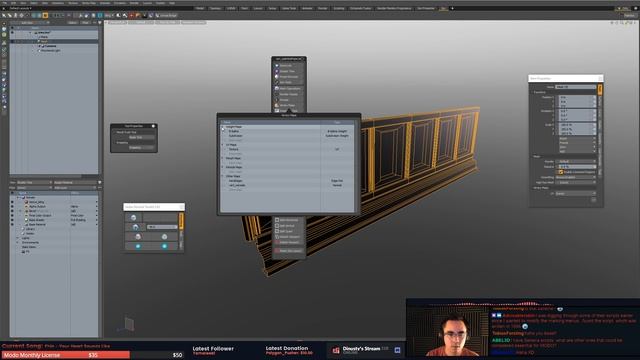The image size is (640, 360).
Task: Collapse the UV Maps group in Vertex Maps list
Action: pos(223,145)
